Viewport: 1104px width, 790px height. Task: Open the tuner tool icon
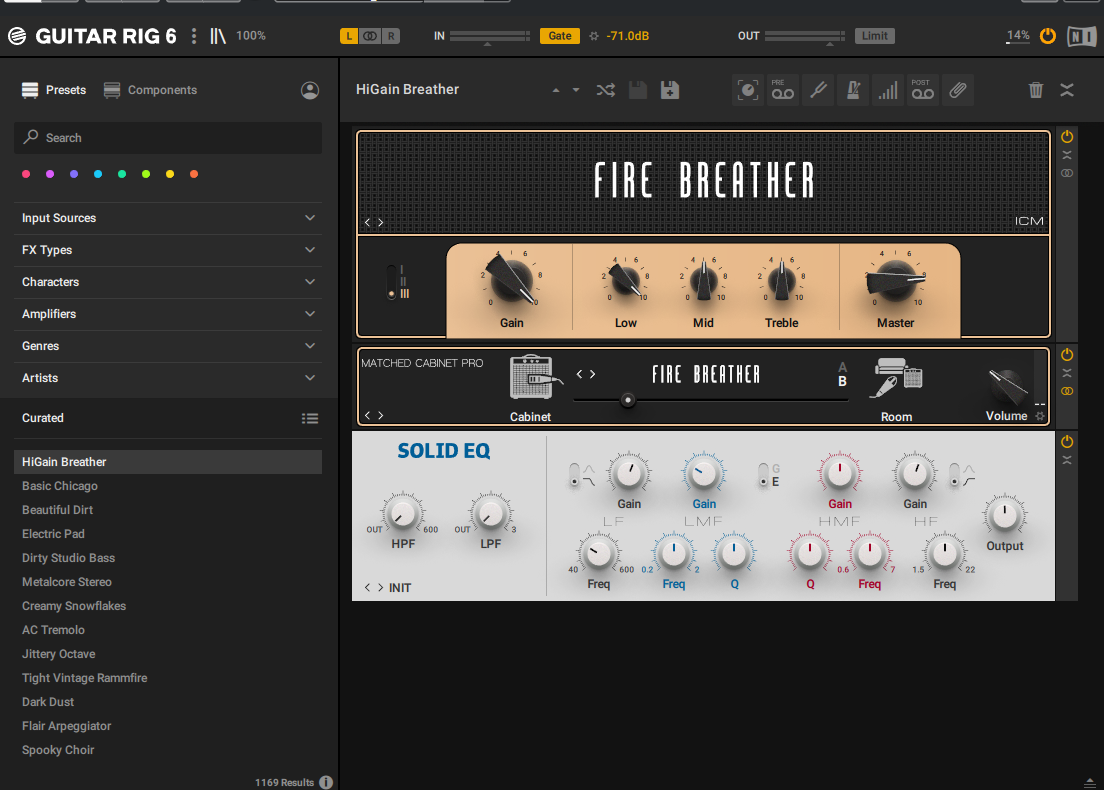click(x=818, y=90)
